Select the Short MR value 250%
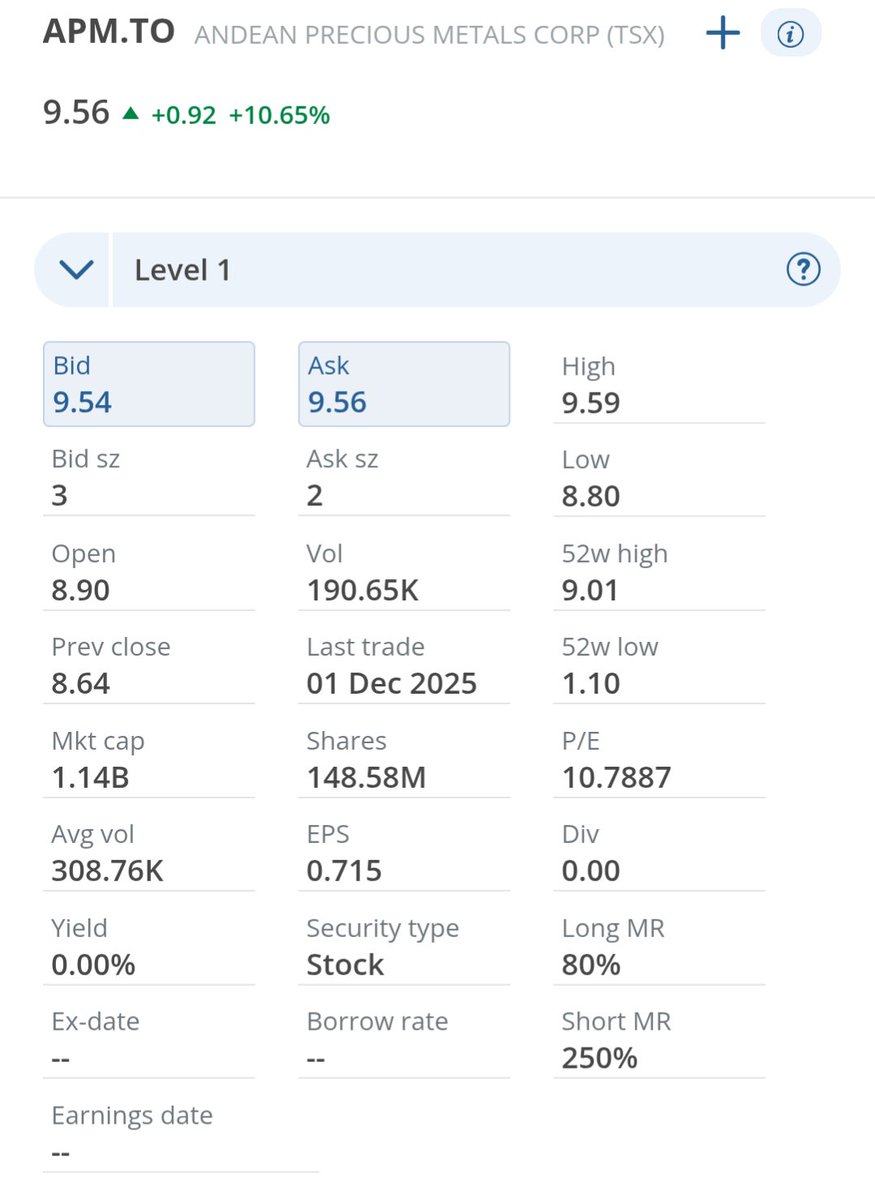 (600, 1058)
